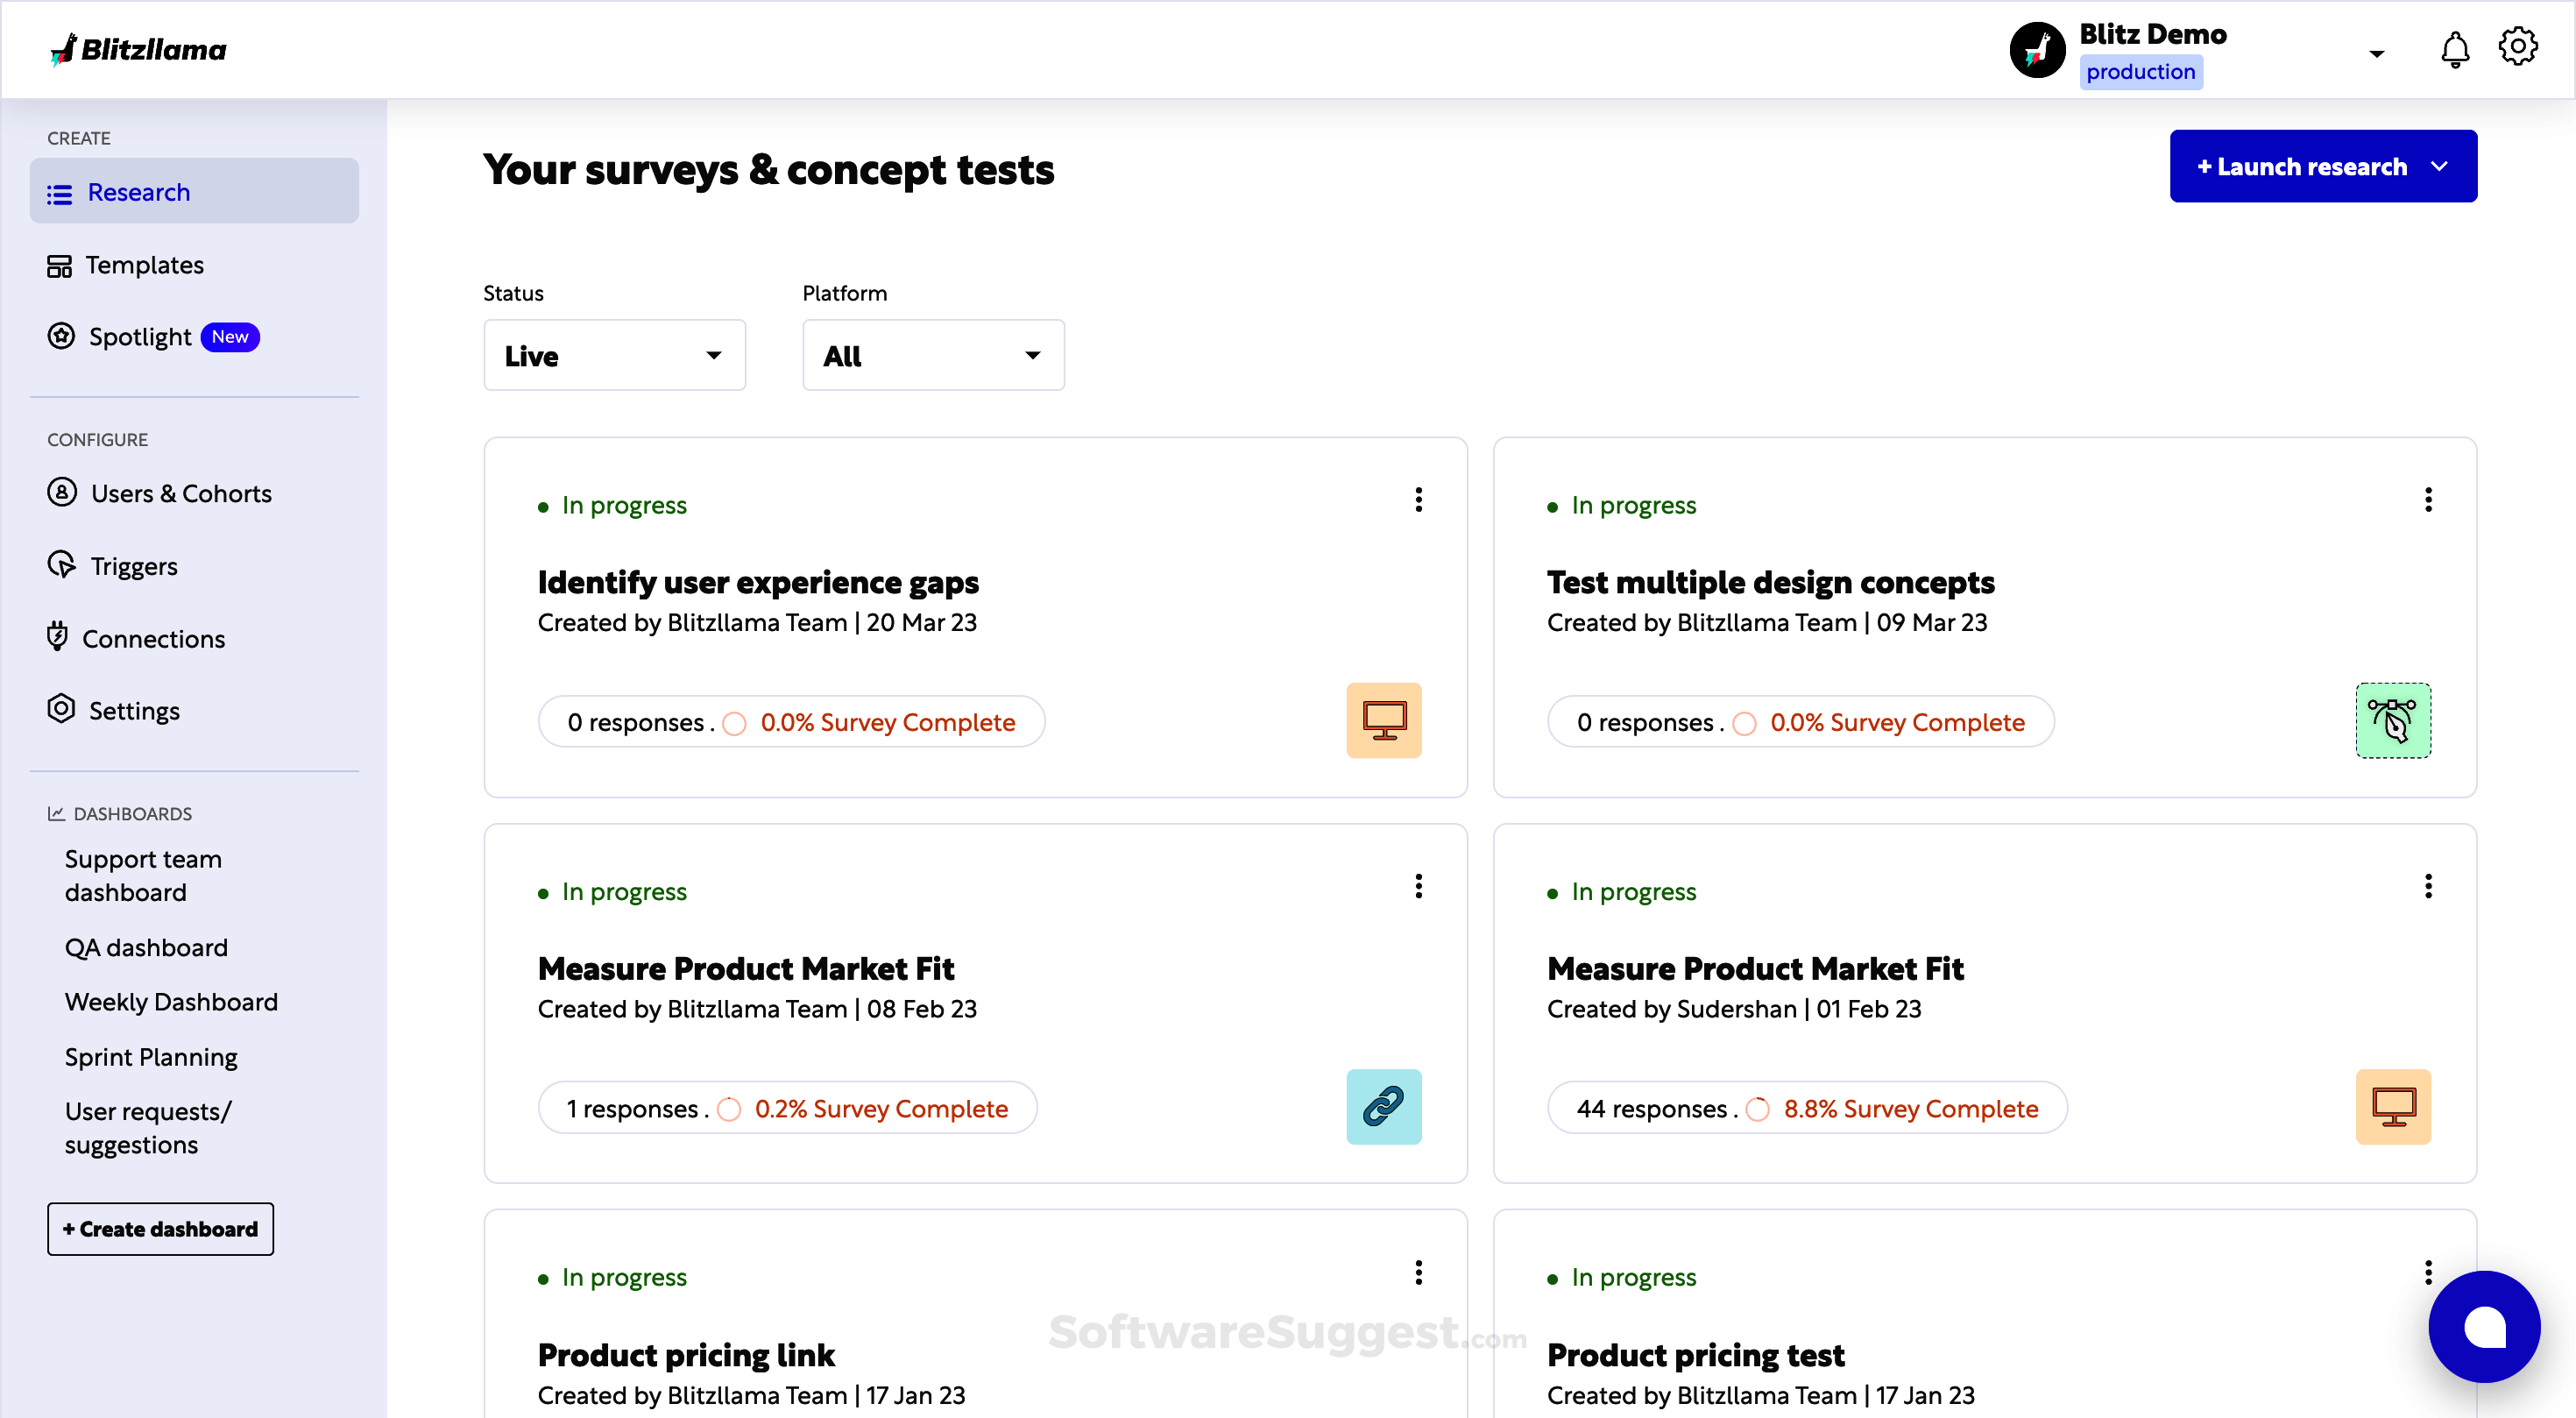The image size is (2576, 1418).
Task: Click the 44 responses survey completion pill
Action: 1806,1107
